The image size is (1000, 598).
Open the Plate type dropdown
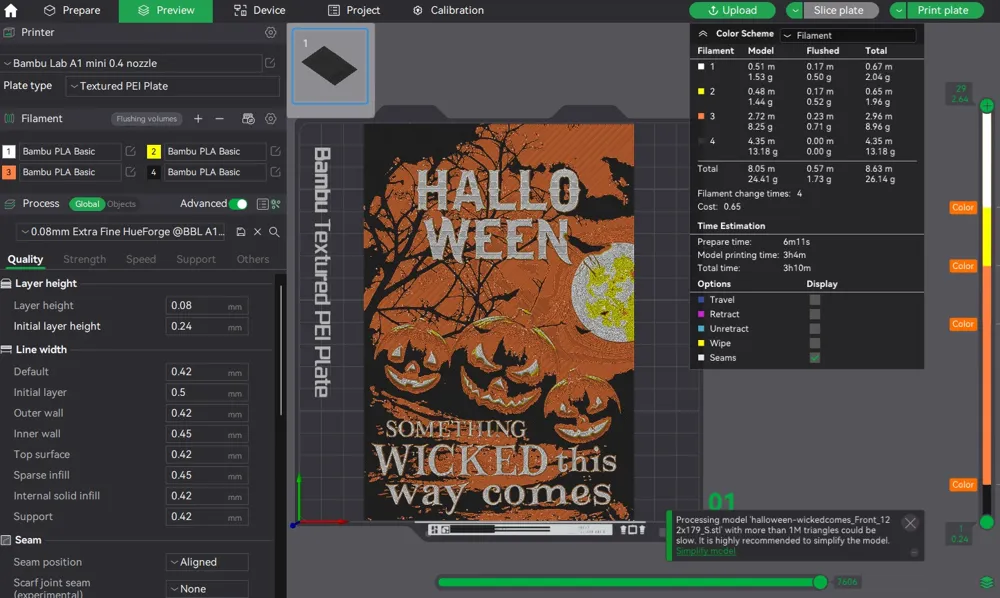click(x=172, y=86)
